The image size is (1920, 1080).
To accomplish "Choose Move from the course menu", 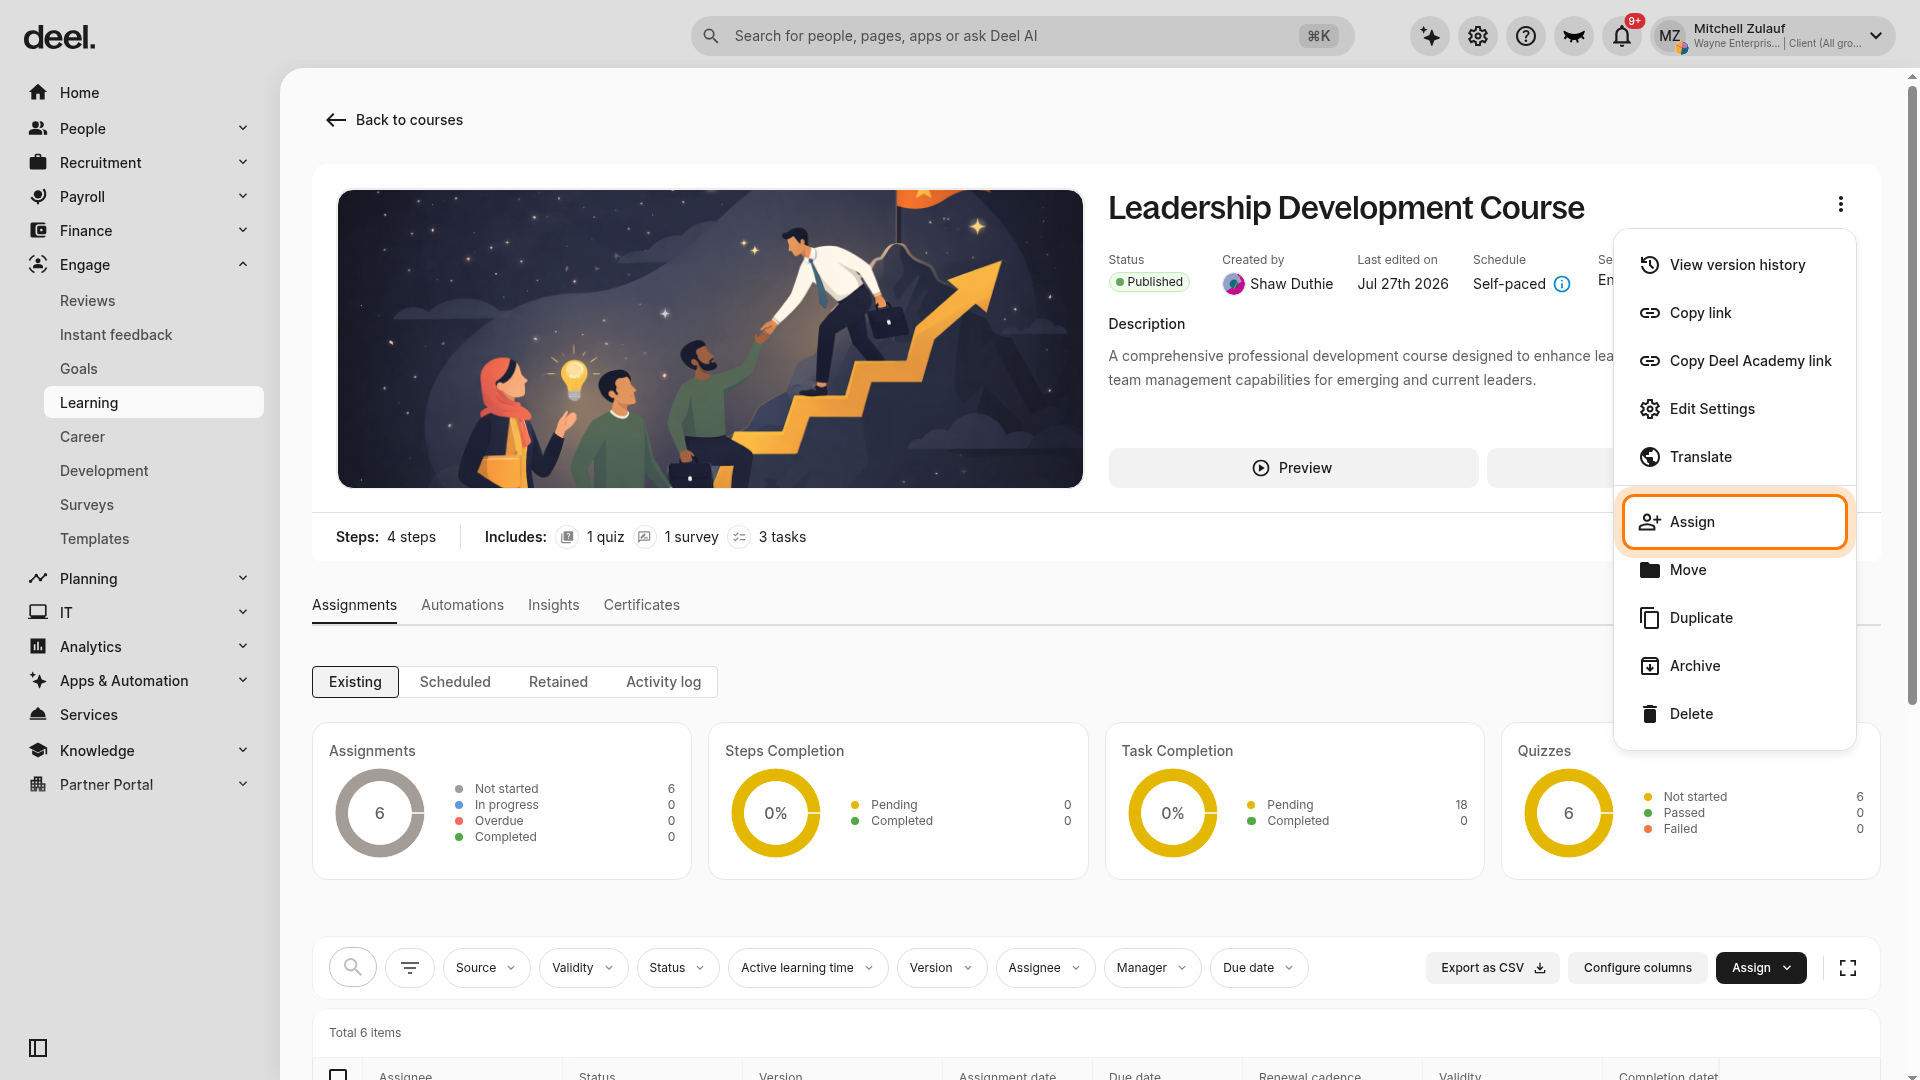I will [x=1734, y=570].
